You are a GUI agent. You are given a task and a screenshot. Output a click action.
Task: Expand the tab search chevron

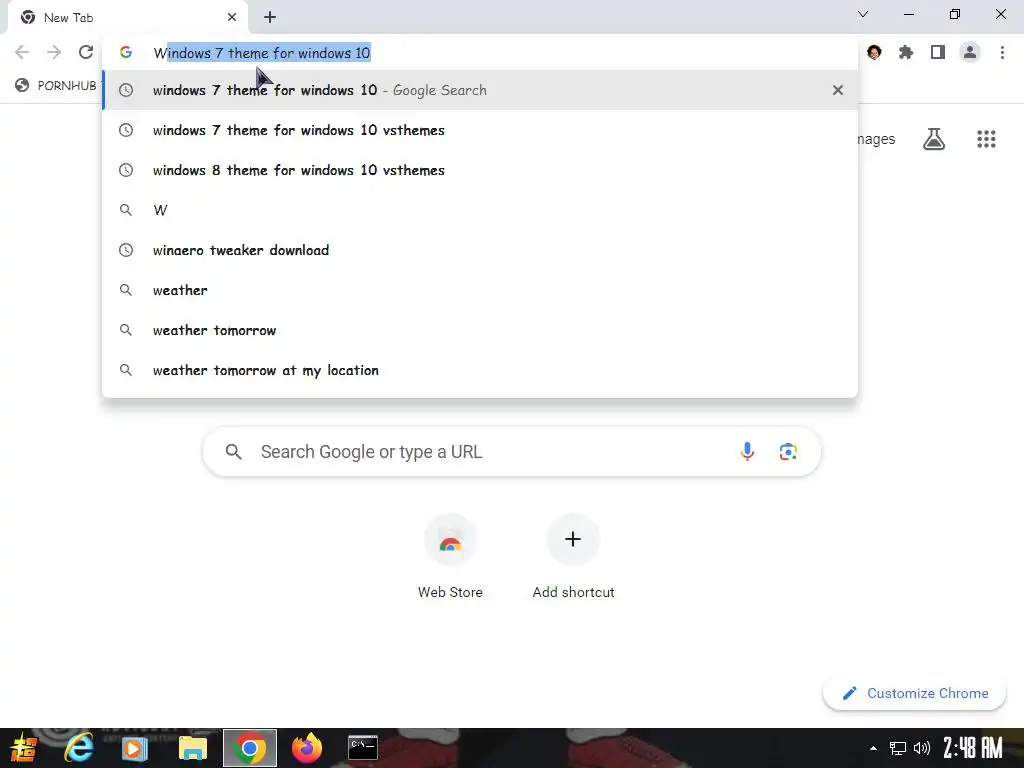[x=863, y=14]
